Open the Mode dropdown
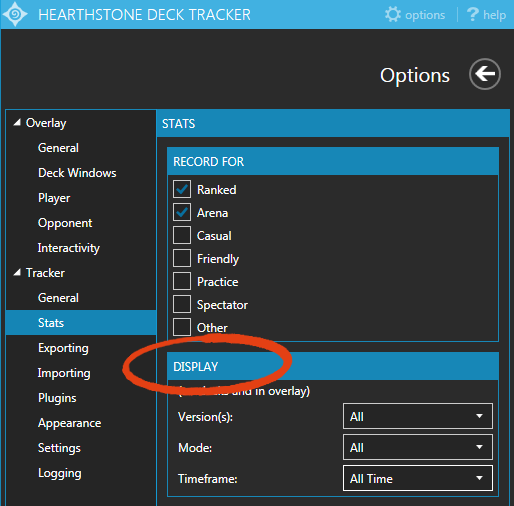The image size is (514, 506). click(418, 447)
